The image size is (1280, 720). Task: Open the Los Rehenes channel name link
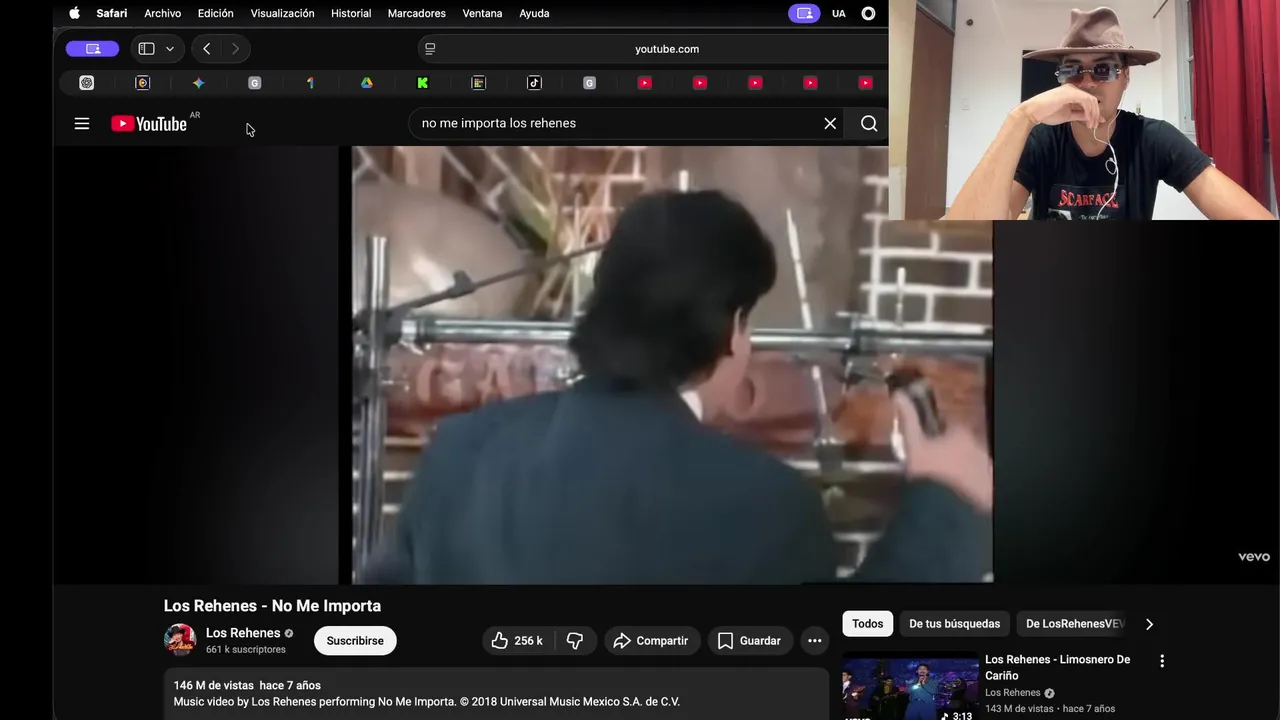pyautogui.click(x=243, y=633)
